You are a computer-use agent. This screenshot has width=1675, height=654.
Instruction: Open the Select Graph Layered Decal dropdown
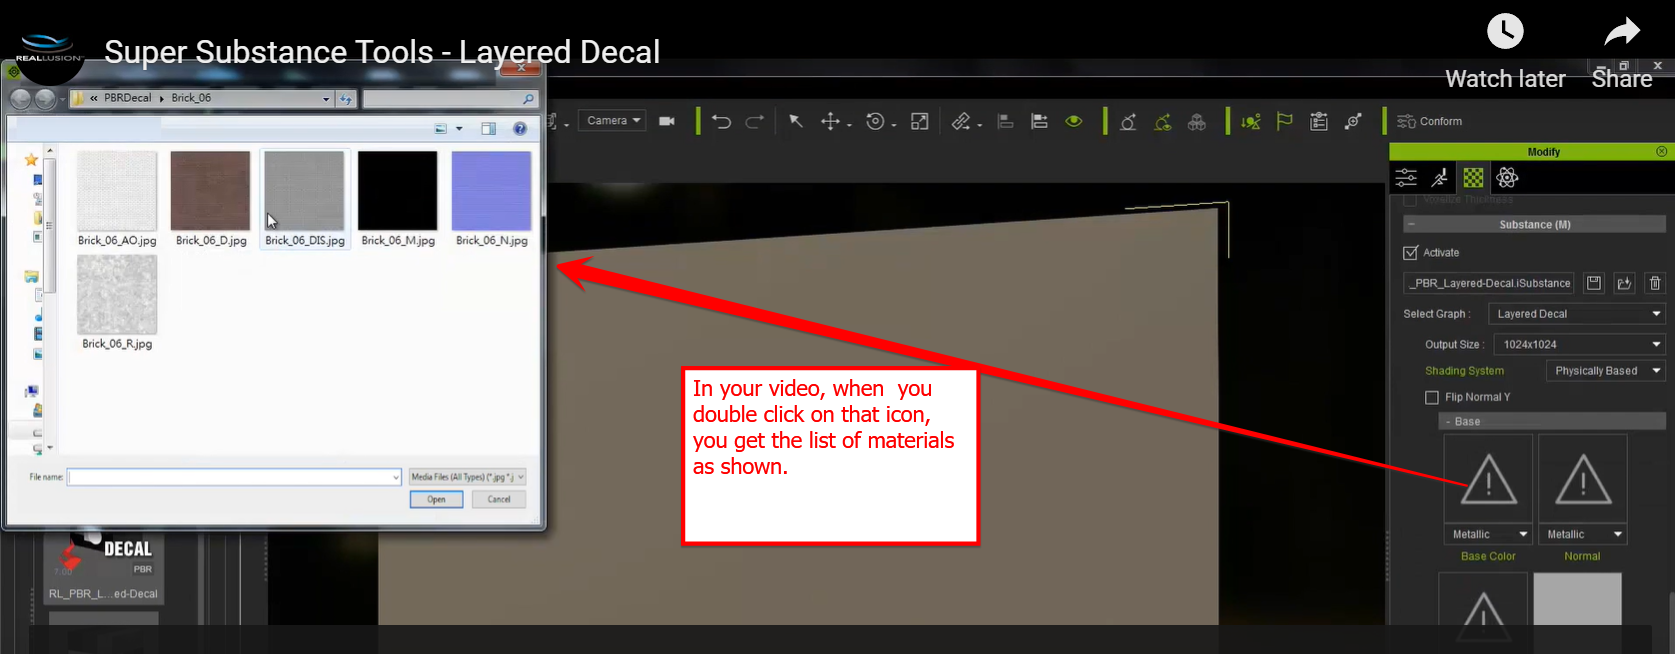click(x=1576, y=314)
